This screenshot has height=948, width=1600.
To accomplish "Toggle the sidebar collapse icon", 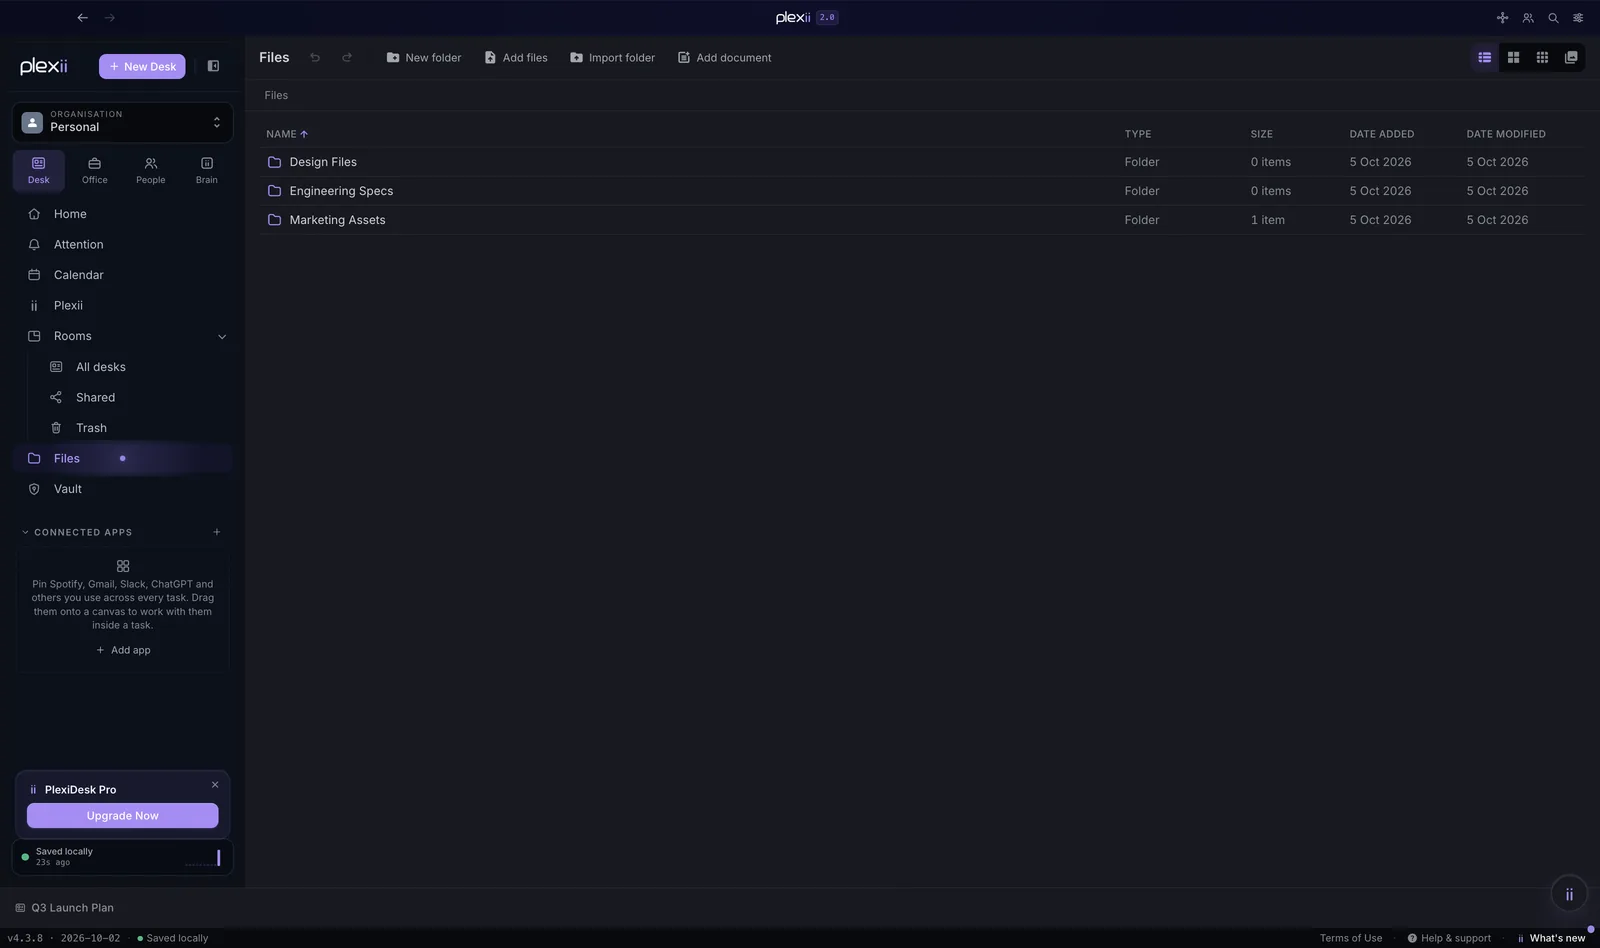I will point(213,66).
